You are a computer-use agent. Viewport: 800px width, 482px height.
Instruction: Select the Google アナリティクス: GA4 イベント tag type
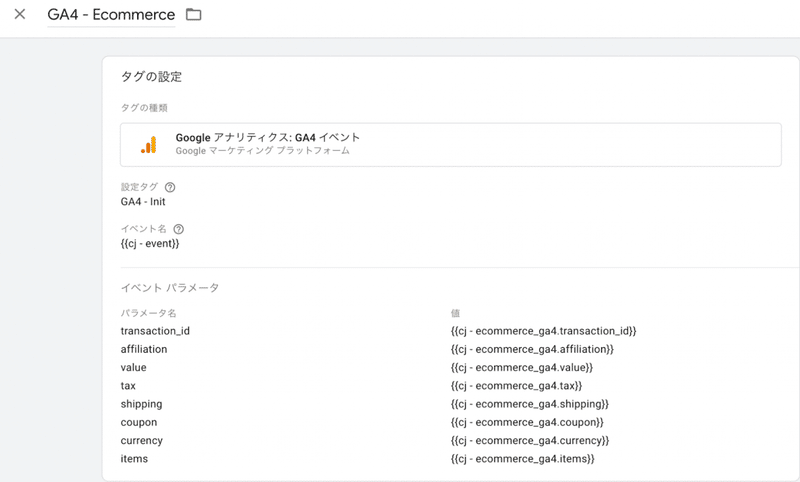tap(451, 144)
